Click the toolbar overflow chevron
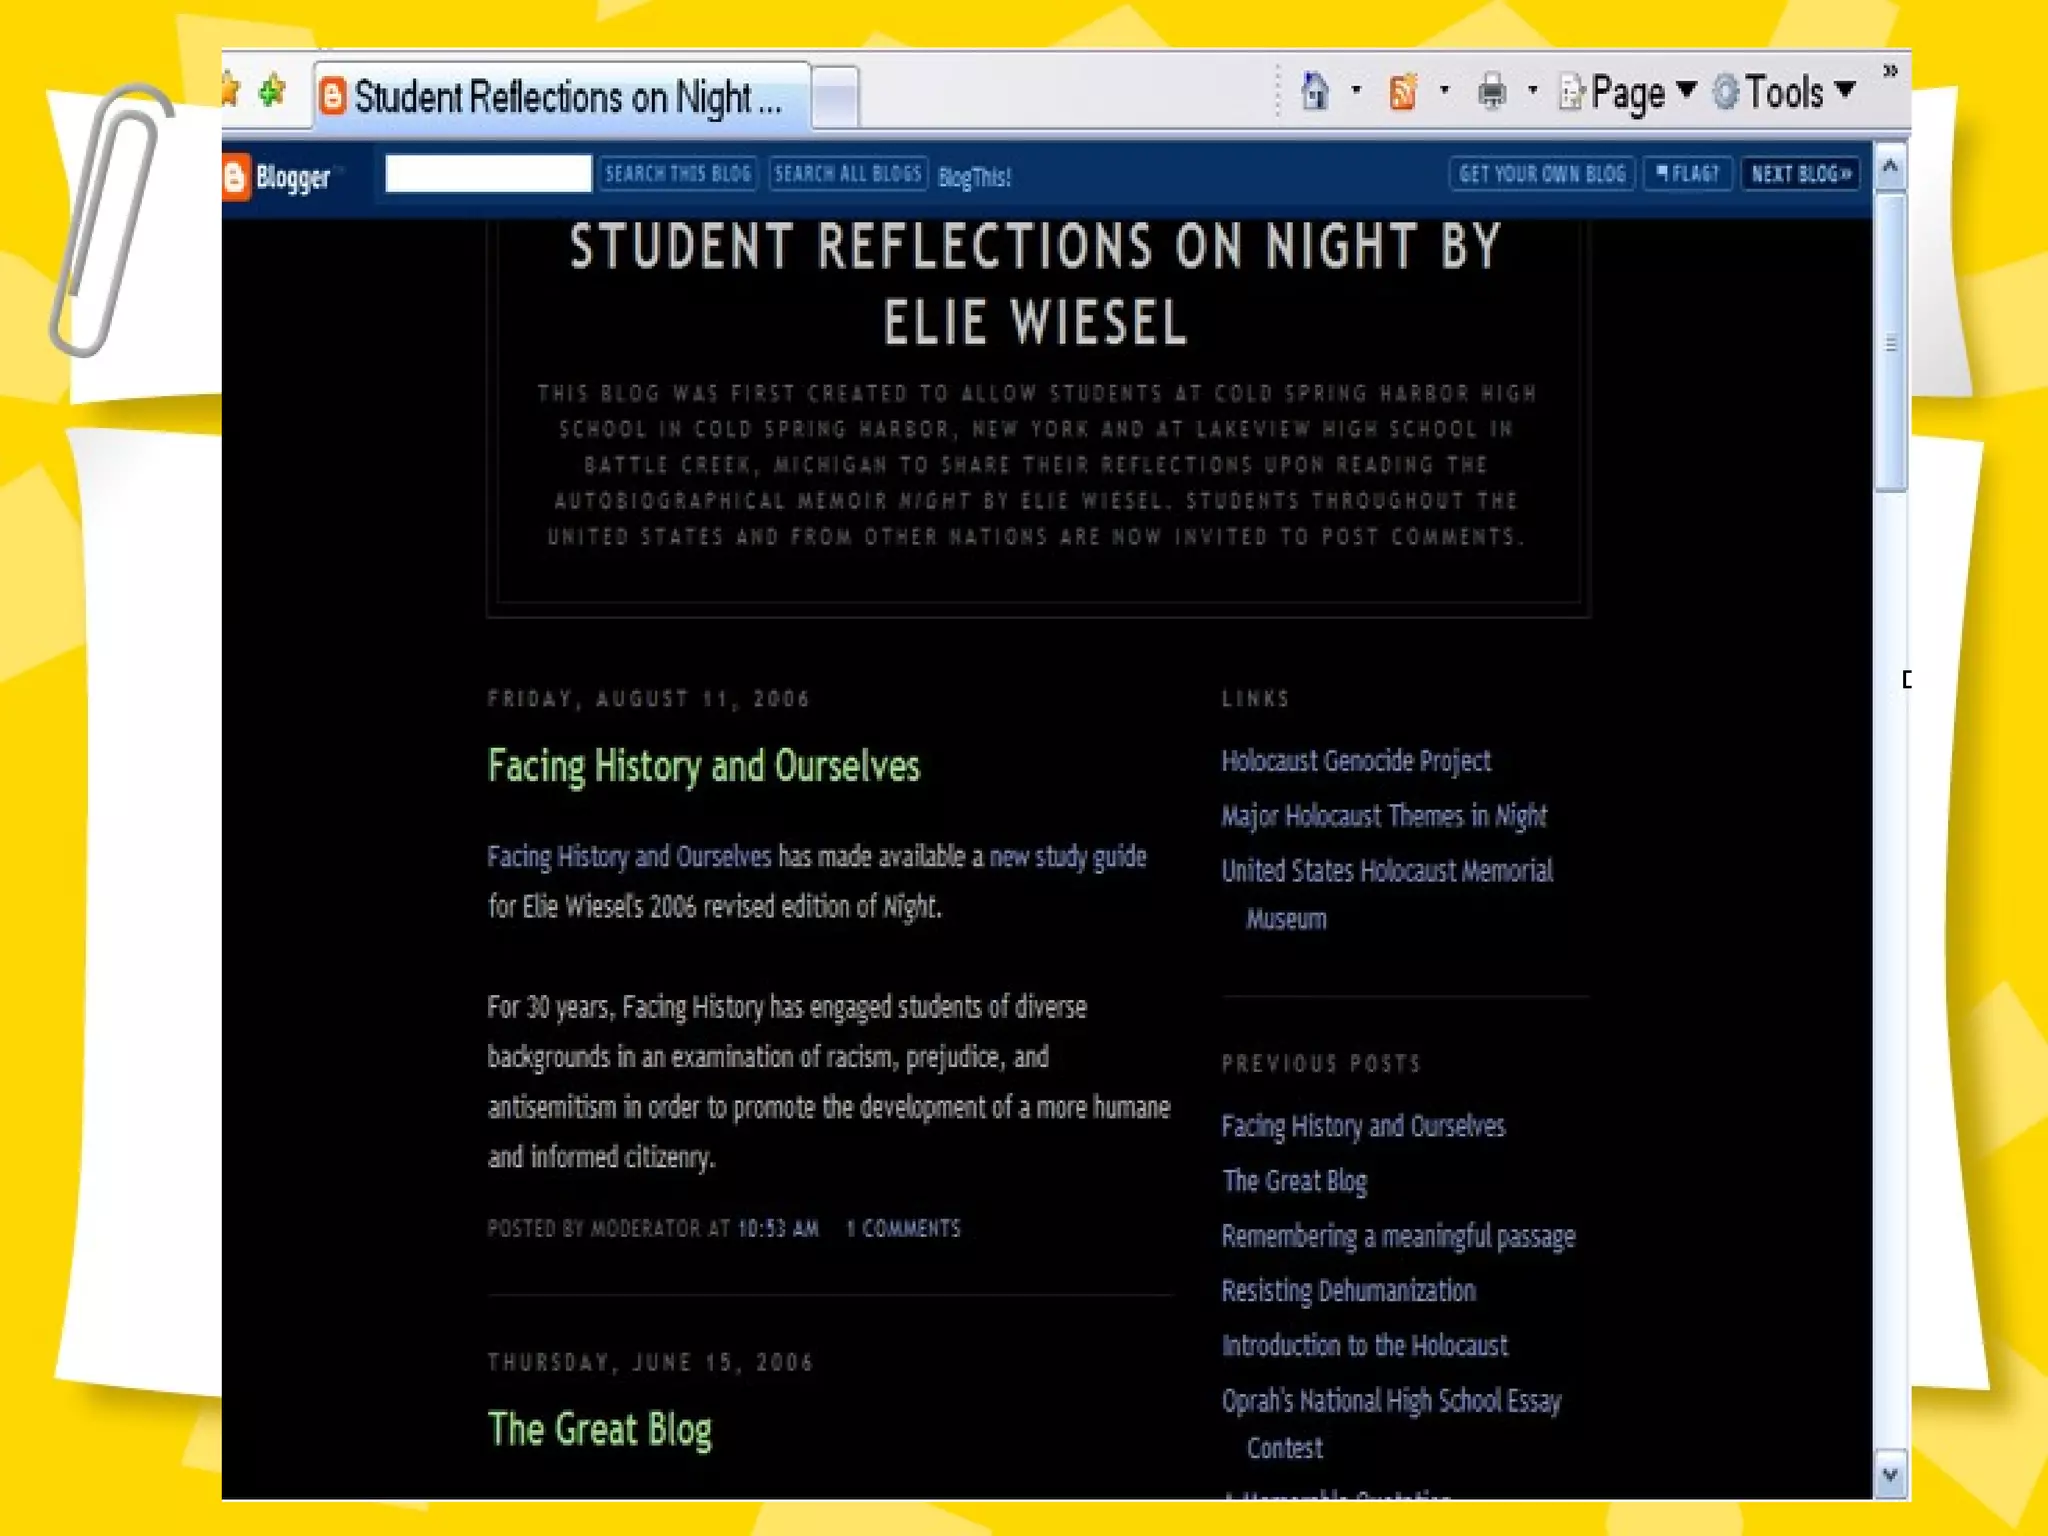The width and height of the screenshot is (2048, 1536). [x=1889, y=71]
